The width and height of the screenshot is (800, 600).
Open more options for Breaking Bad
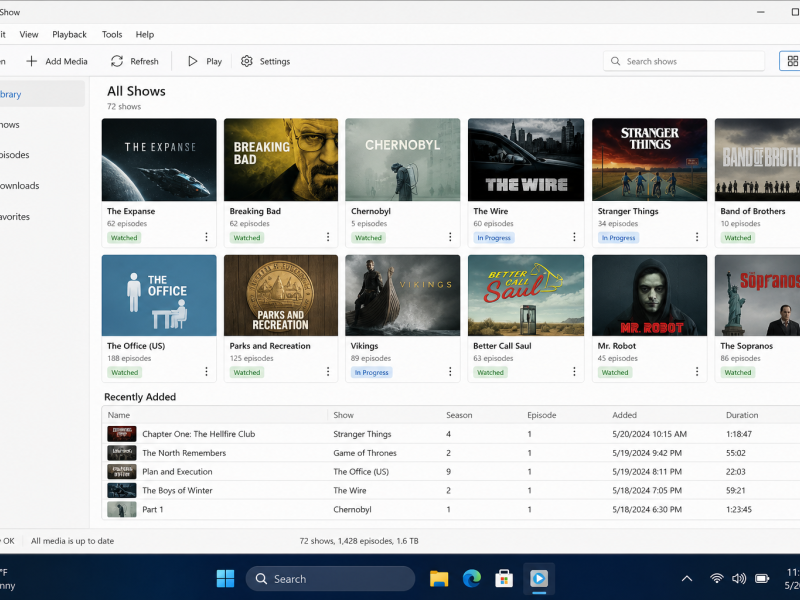pyautogui.click(x=328, y=237)
